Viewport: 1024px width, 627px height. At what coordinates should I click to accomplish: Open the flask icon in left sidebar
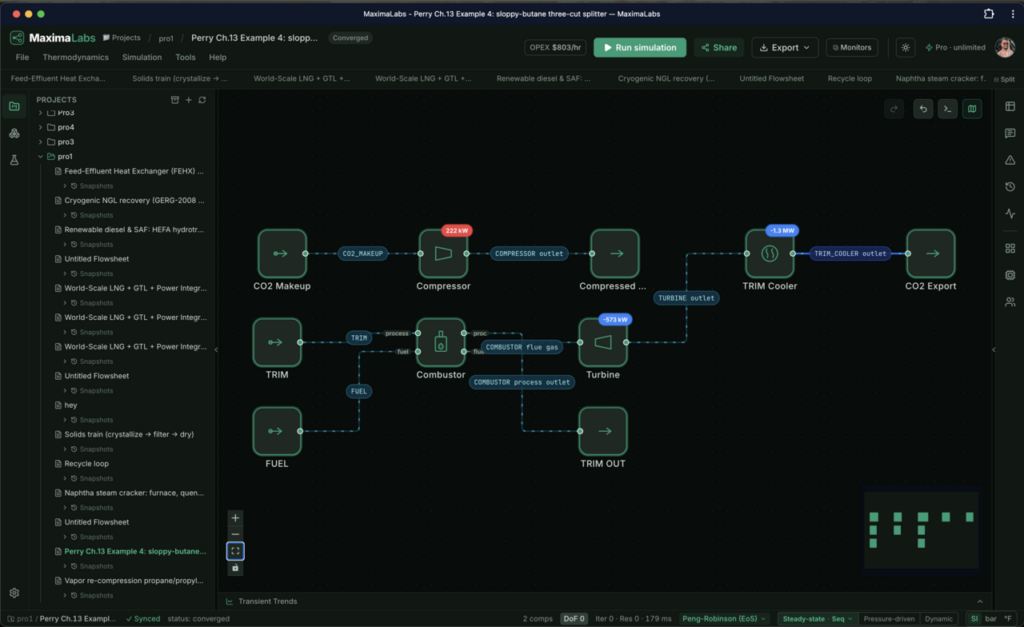[14, 160]
